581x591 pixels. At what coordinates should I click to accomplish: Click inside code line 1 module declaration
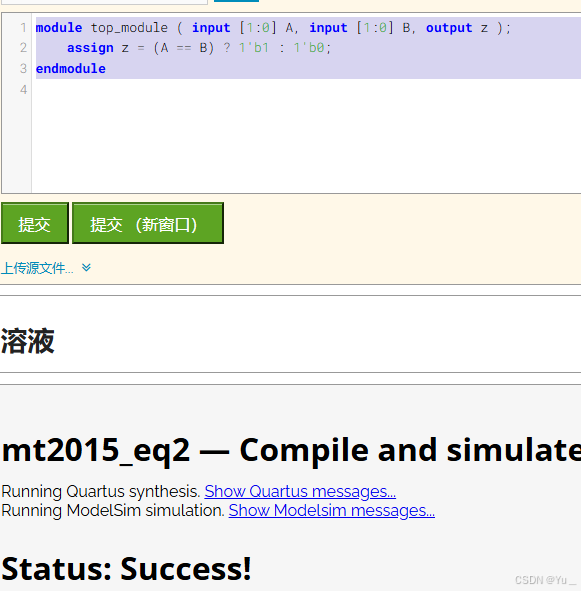273,28
